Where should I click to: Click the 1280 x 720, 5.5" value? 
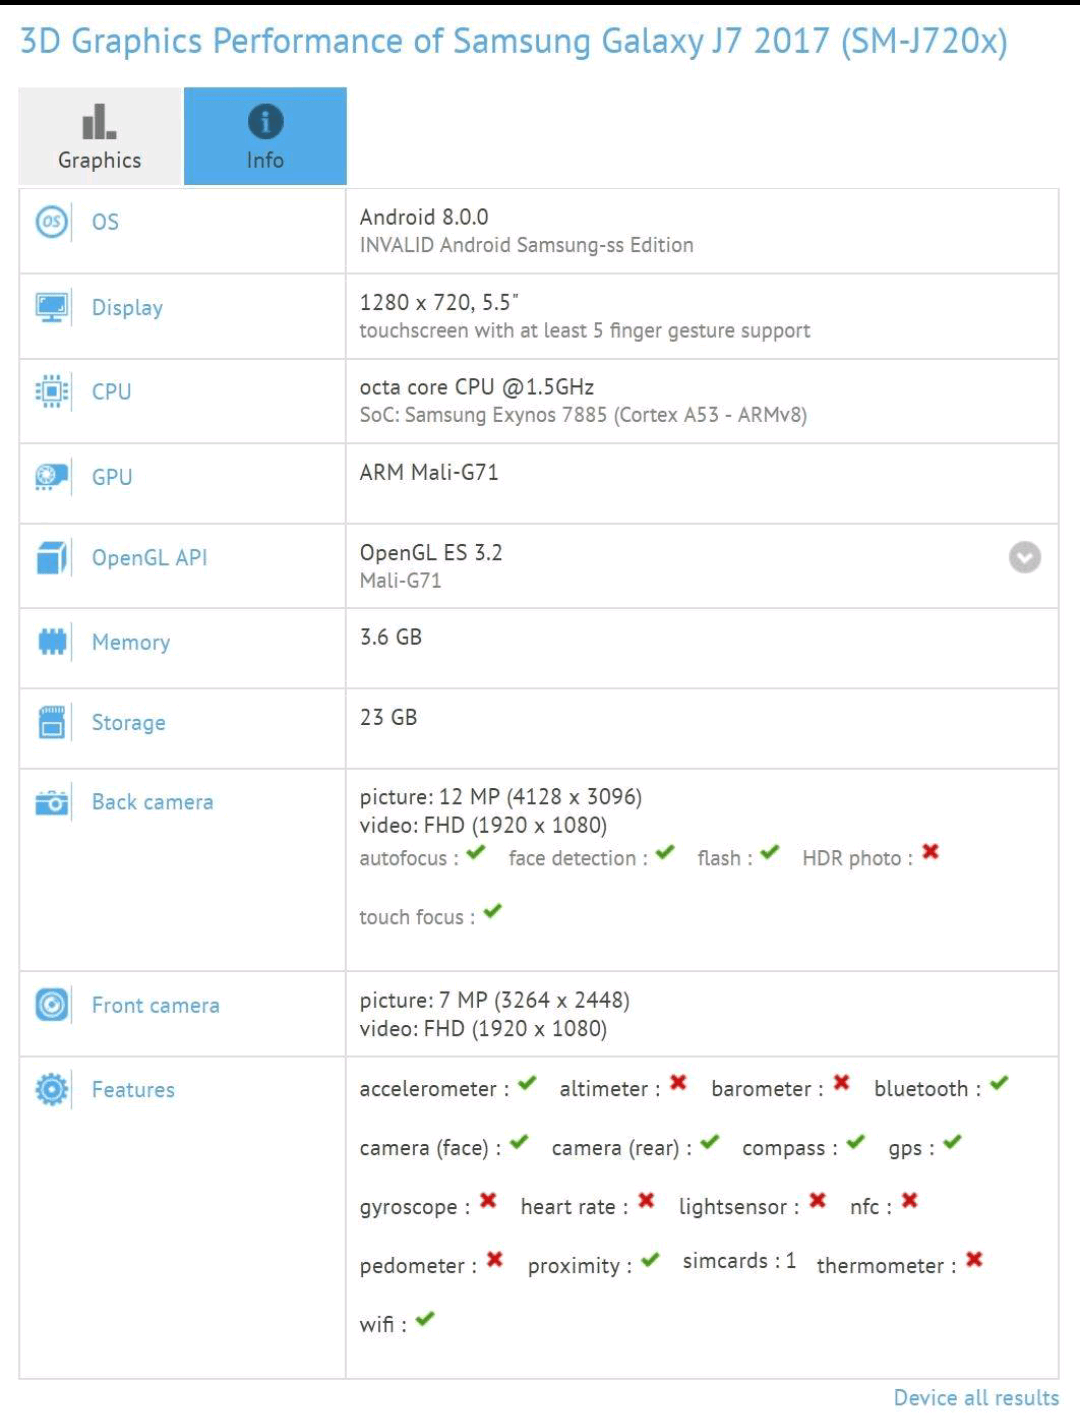[x=439, y=302]
